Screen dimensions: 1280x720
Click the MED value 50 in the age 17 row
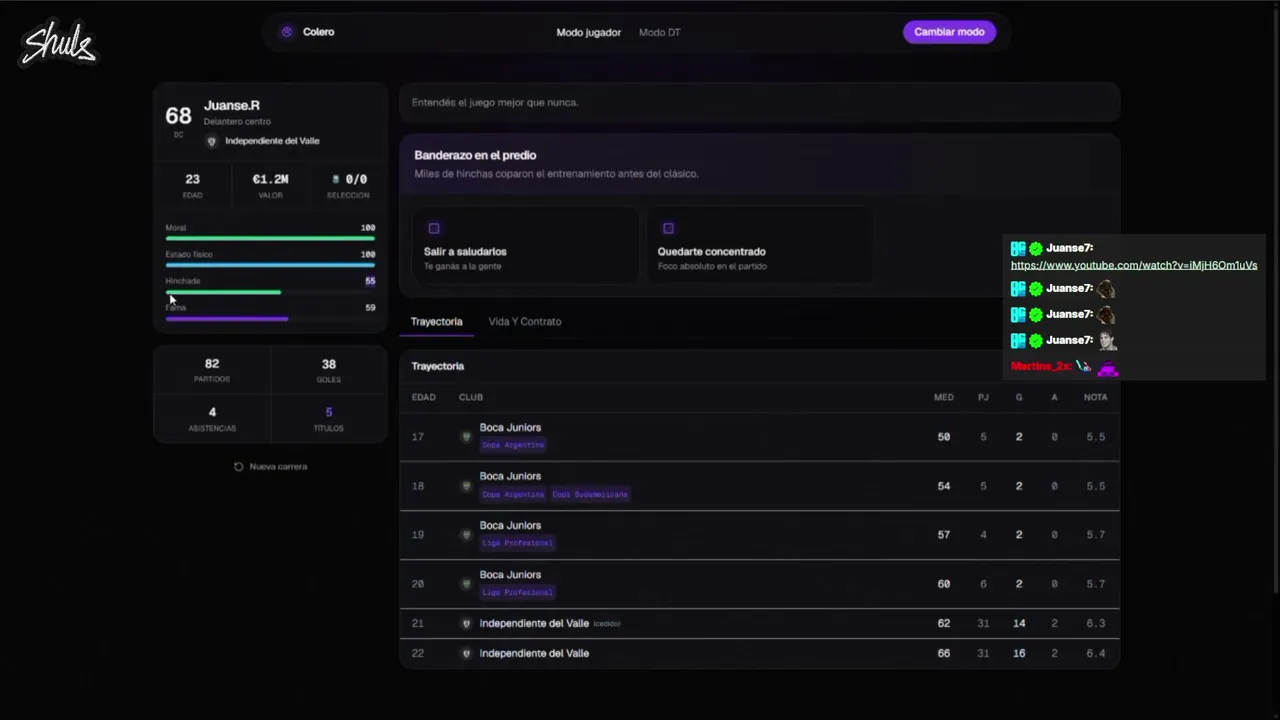pyautogui.click(x=944, y=437)
